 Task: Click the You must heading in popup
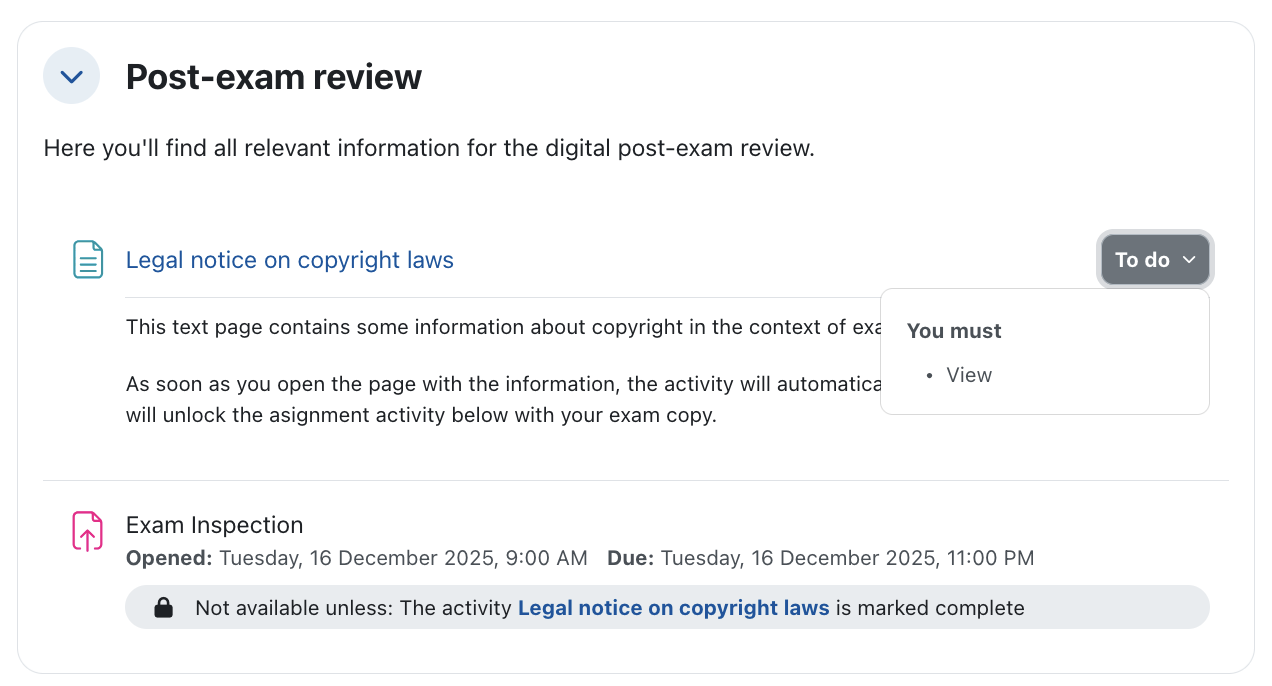(954, 331)
